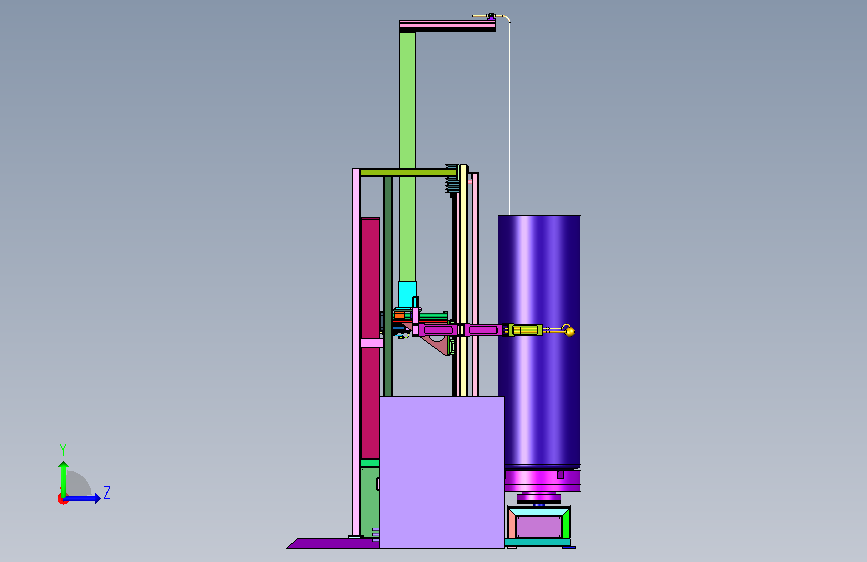Select the large purple cylinder drum
The width and height of the screenshot is (867, 562).
tap(539, 342)
